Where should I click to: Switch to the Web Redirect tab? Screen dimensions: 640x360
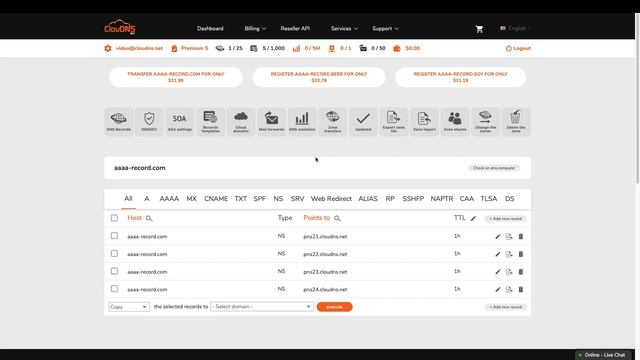pyautogui.click(x=331, y=199)
